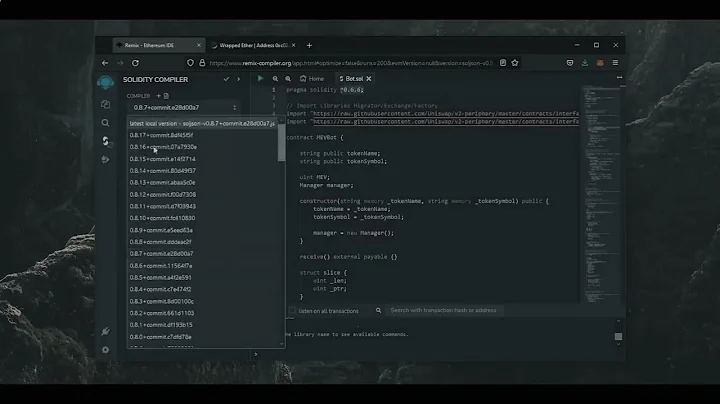Screen dimensions: 720x404
Task: Select latest local version soljson-v0.8.7
Action: [x=202, y=123]
